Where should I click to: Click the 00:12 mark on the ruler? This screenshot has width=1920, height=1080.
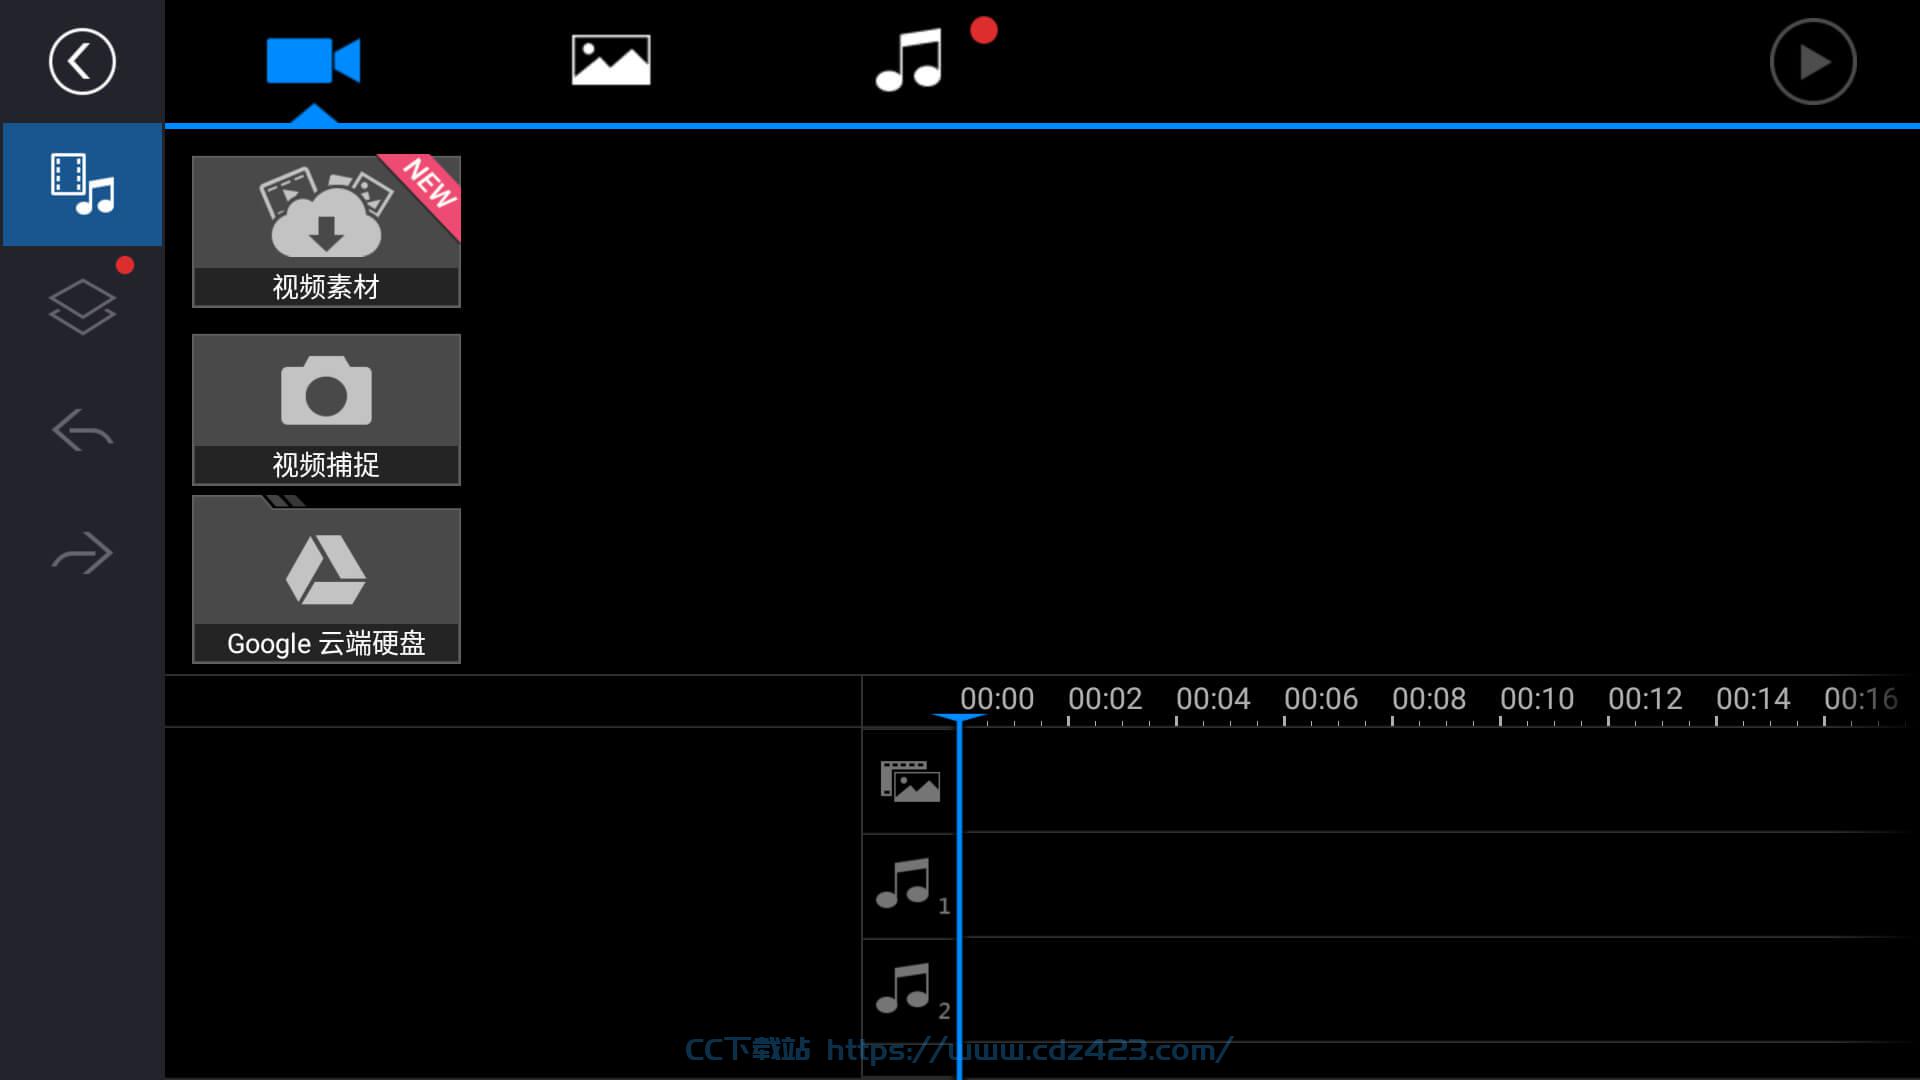[x=1645, y=698]
